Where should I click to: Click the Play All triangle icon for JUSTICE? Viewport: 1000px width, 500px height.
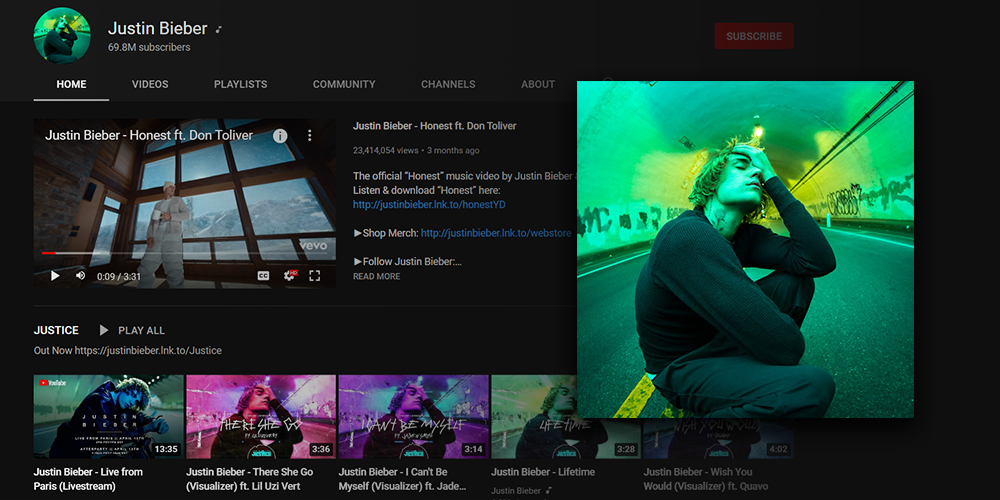(104, 330)
